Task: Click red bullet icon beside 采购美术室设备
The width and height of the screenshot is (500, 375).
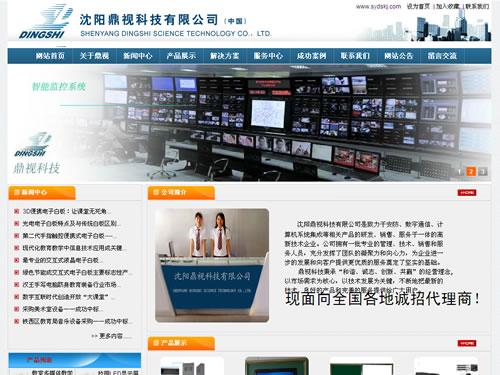Action: click(16, 309)
